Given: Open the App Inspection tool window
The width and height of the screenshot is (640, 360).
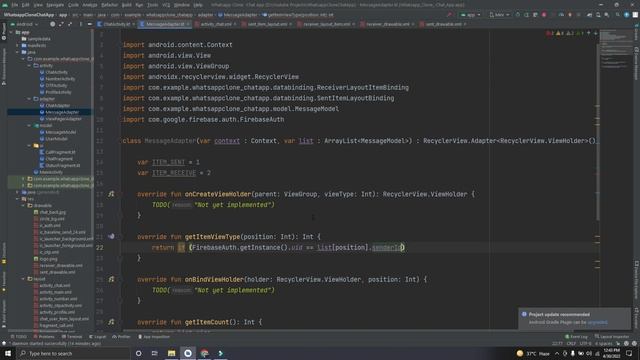Looking at the screenshot, I should (x=154, y=337).
